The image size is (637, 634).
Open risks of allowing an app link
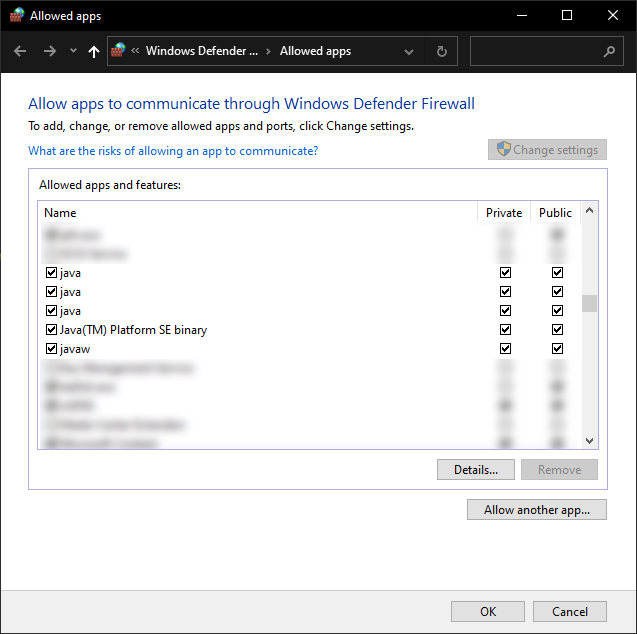(x=173, y=151)
